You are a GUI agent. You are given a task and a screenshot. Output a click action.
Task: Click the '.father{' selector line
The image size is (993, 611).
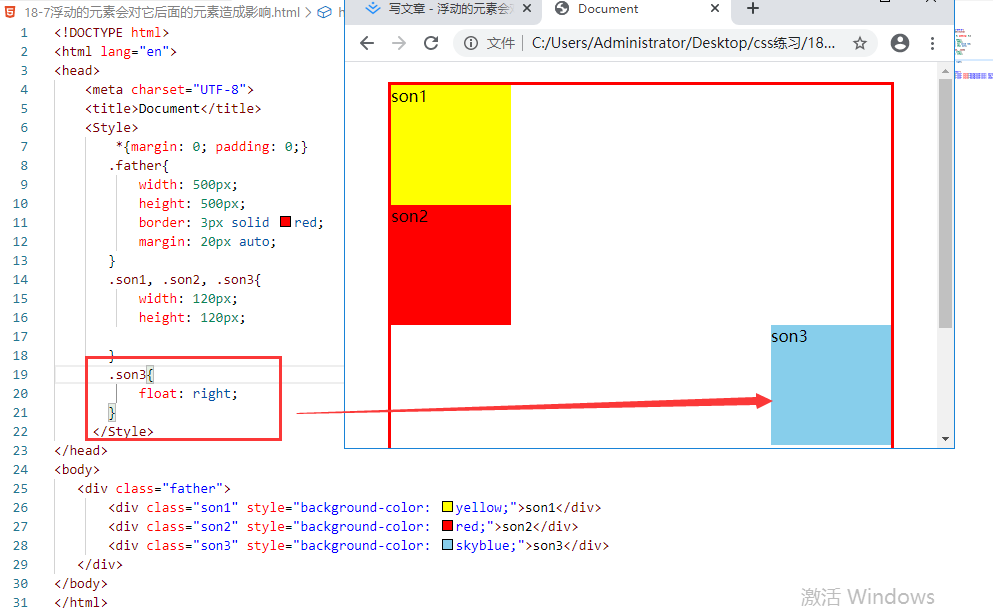point(139,165)
